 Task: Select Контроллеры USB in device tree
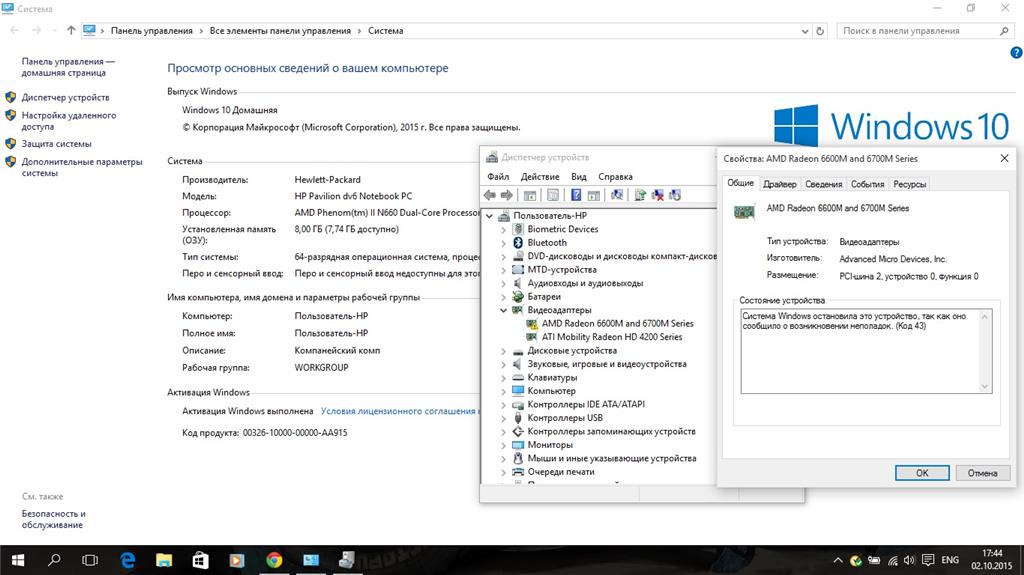pyautogui.click(x=565, y=418)
